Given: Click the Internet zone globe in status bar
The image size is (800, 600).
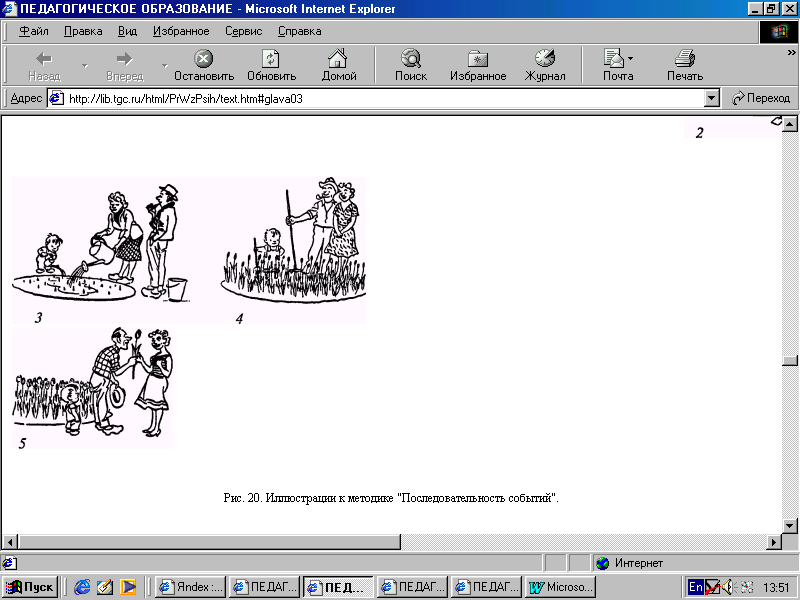Looking at the screenshot, I should [x=603, y=563].
